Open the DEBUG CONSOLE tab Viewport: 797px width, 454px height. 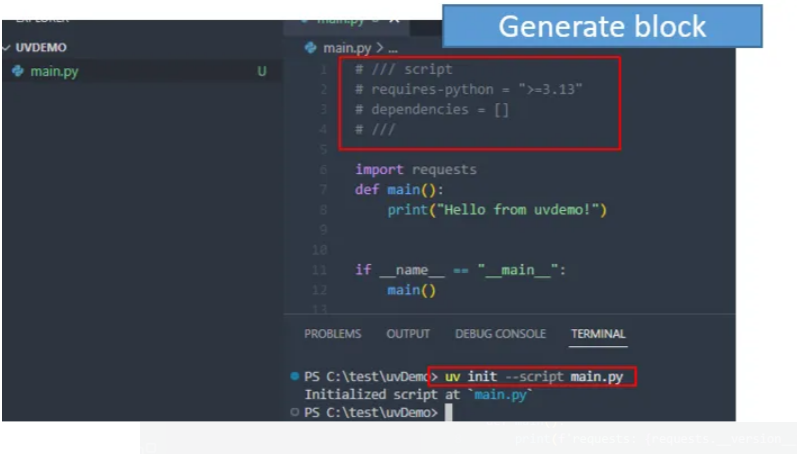(500, 334)
